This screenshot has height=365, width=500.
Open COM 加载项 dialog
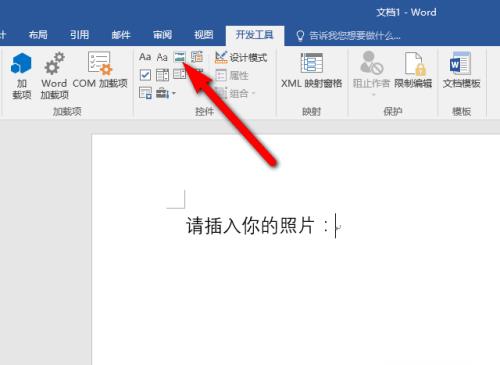(100, 70)
